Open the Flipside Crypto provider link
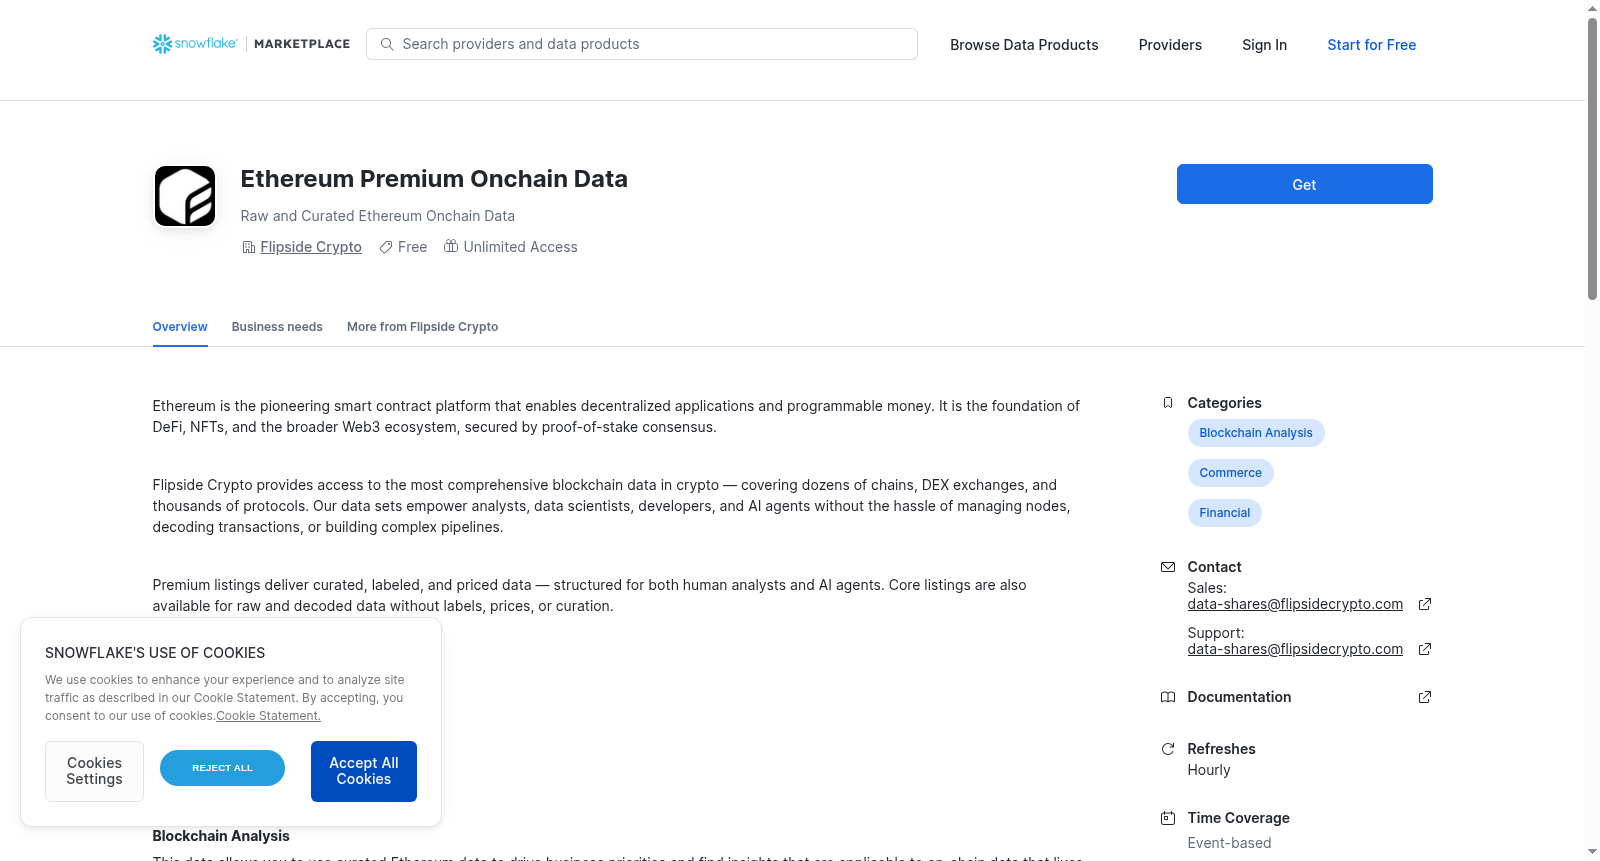Viewport: 1600px width, 861px height. 311,247
